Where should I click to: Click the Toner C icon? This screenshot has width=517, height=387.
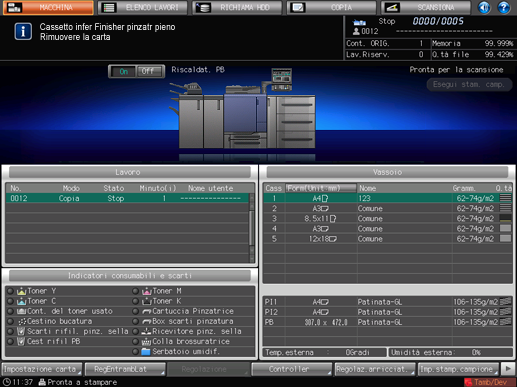[x=21, y=301]
